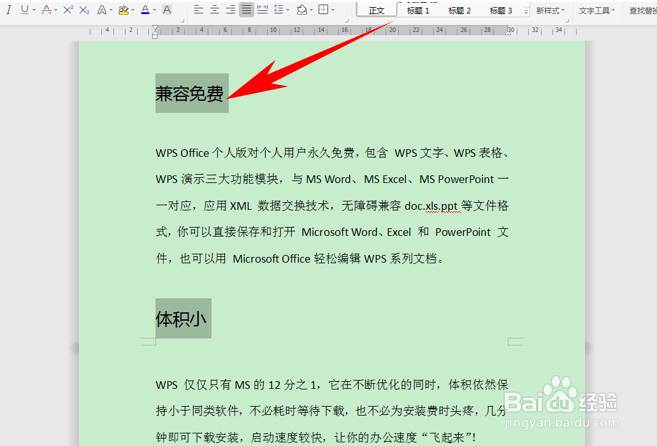The height and width of the screenshot is (446, 657).
Task: Apply blue font color
Action: coord(145,10)
